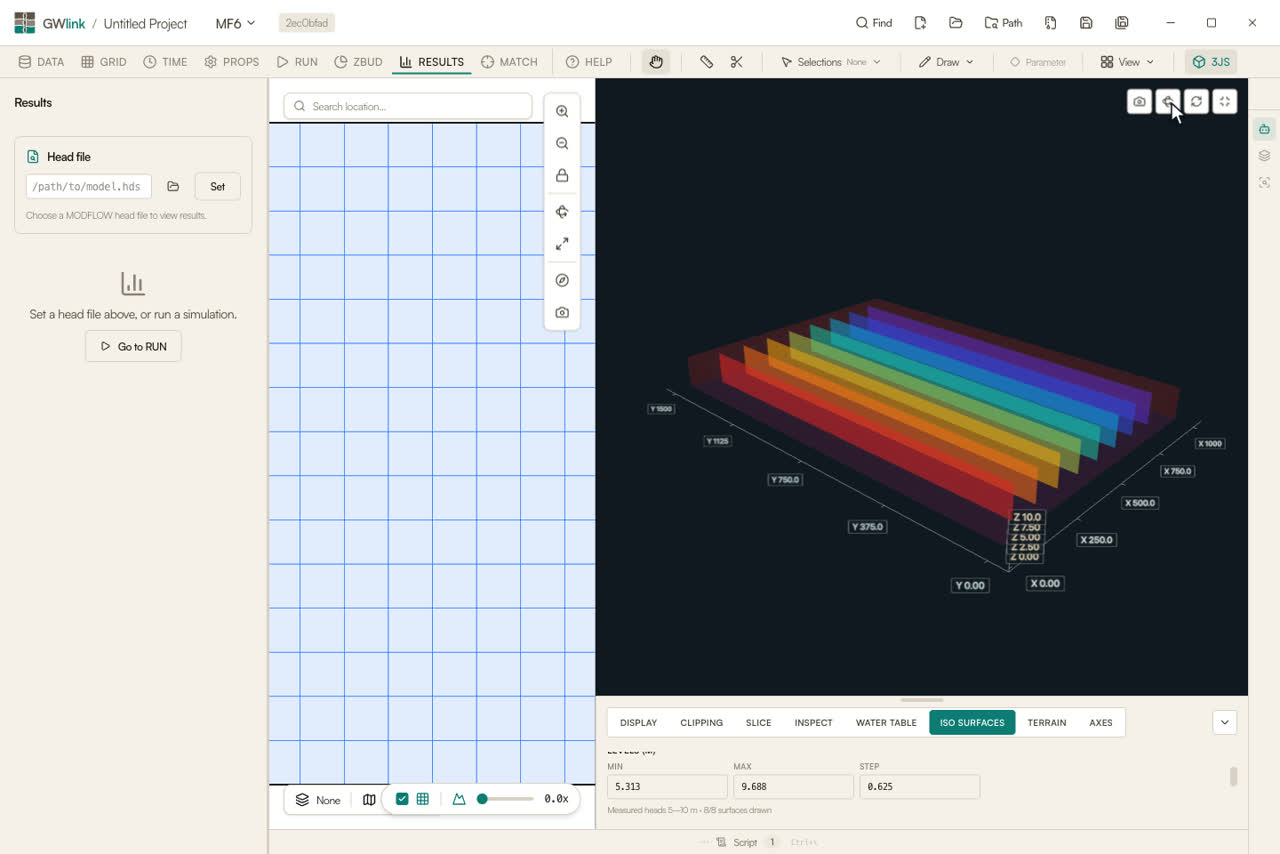Click the Save disk icon
The image size is (1280, 854).
pos(1086,23)
